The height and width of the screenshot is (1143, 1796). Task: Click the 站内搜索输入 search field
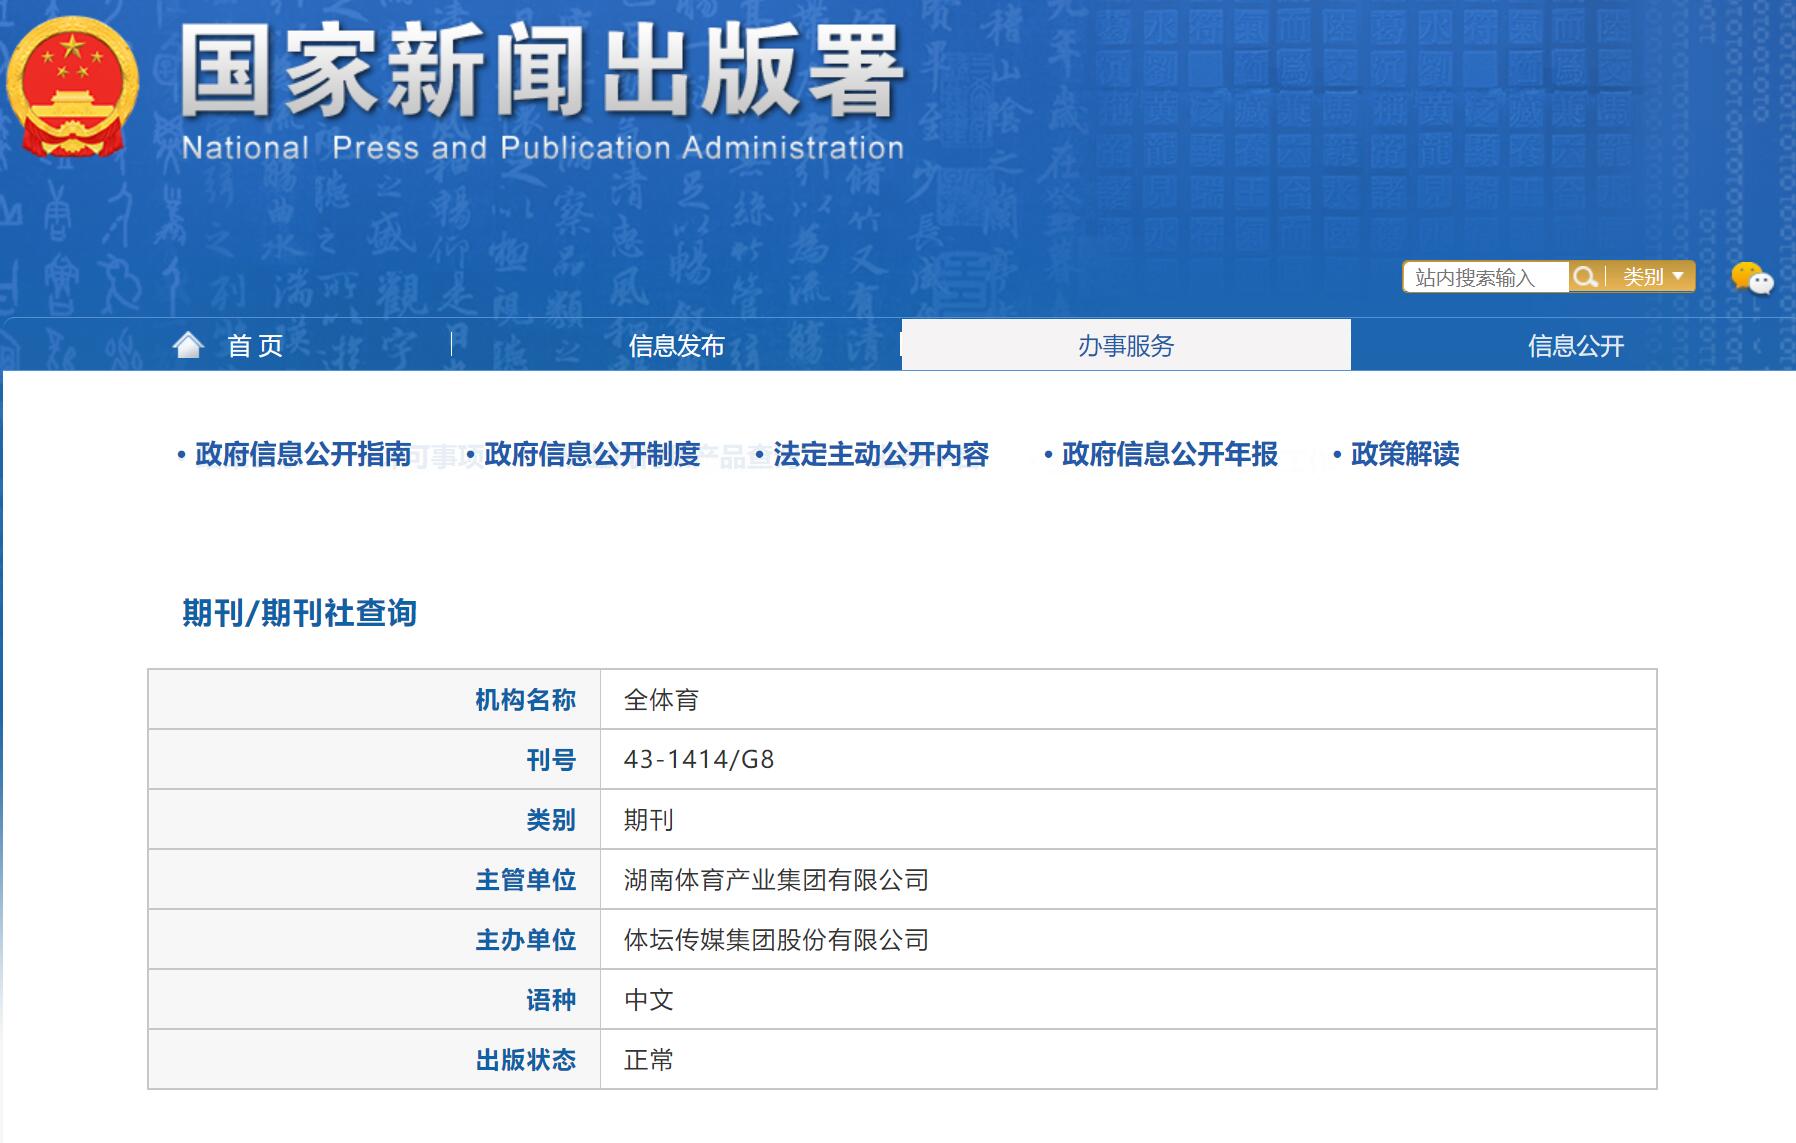1487,277
